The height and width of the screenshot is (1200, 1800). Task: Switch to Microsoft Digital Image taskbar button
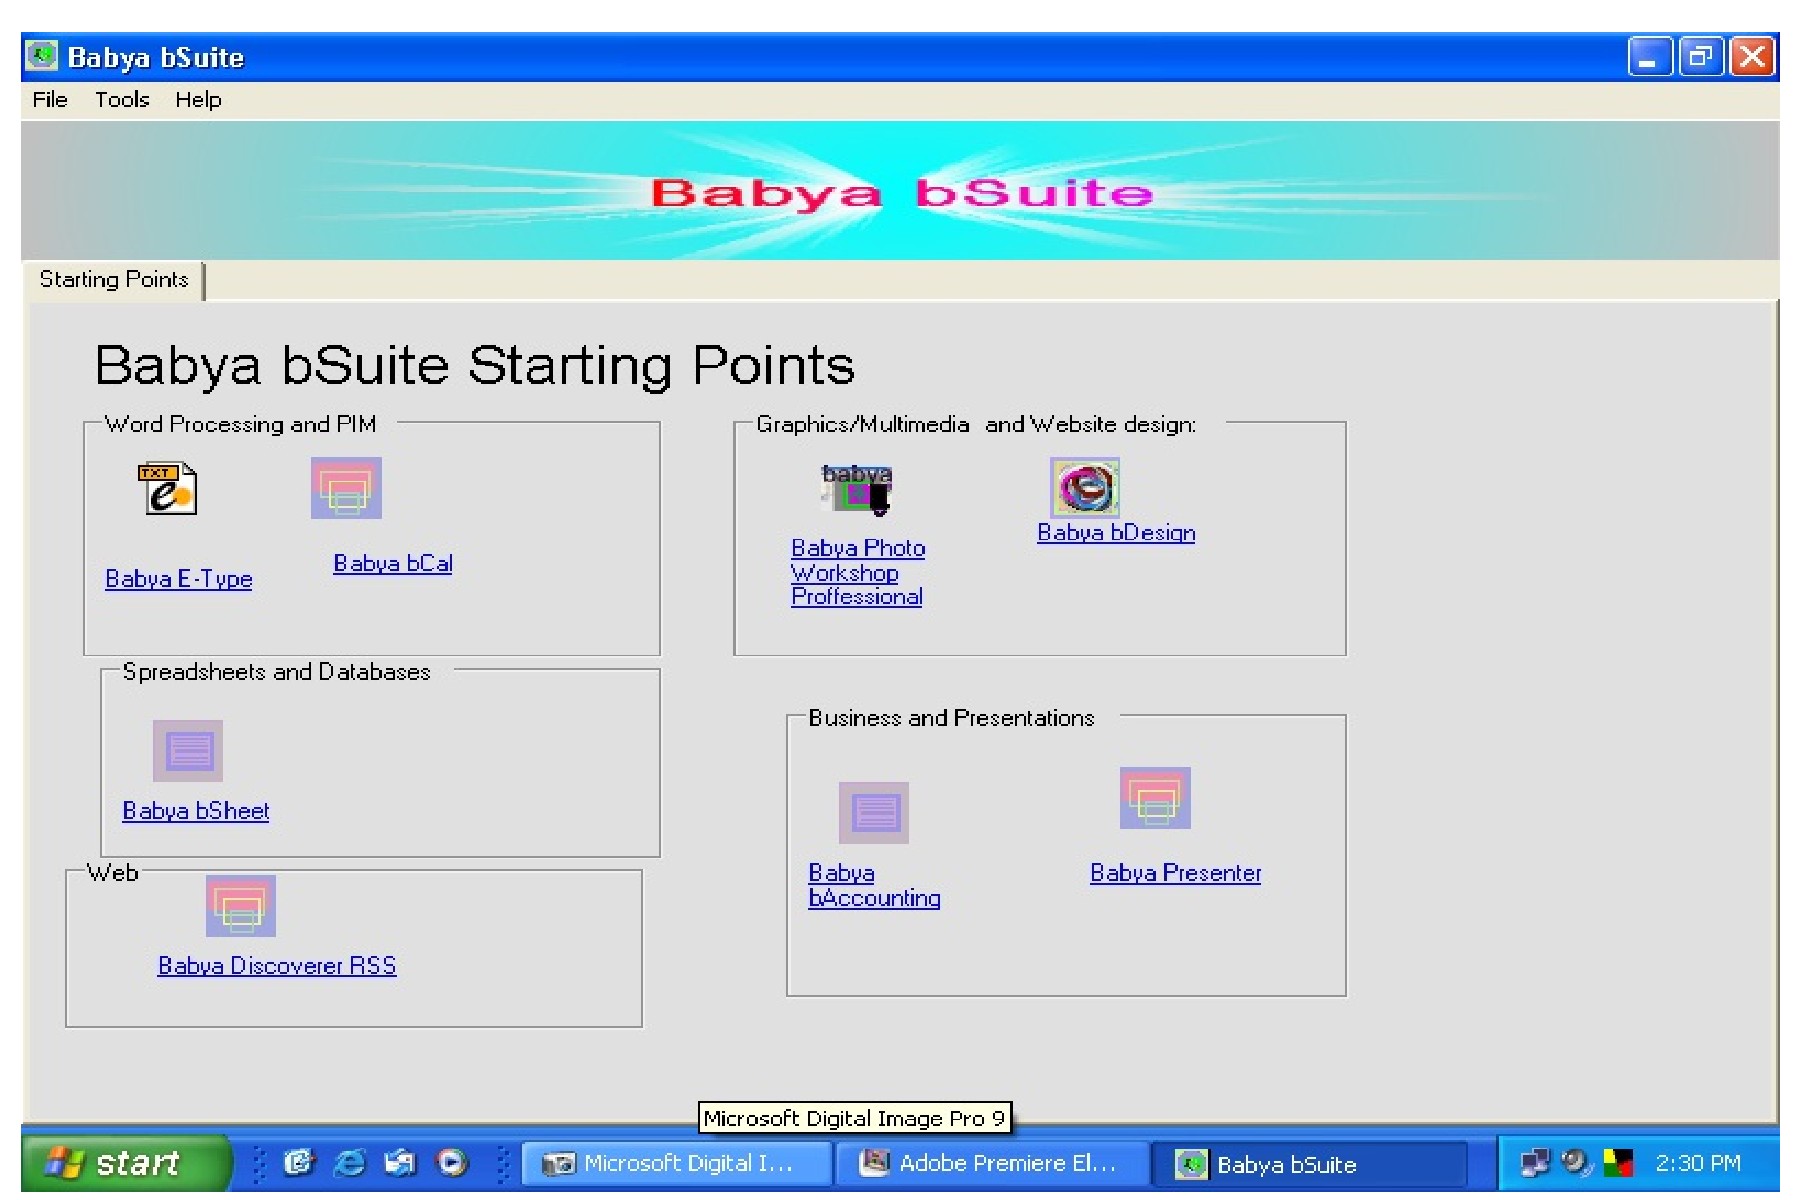(676, 1164)
